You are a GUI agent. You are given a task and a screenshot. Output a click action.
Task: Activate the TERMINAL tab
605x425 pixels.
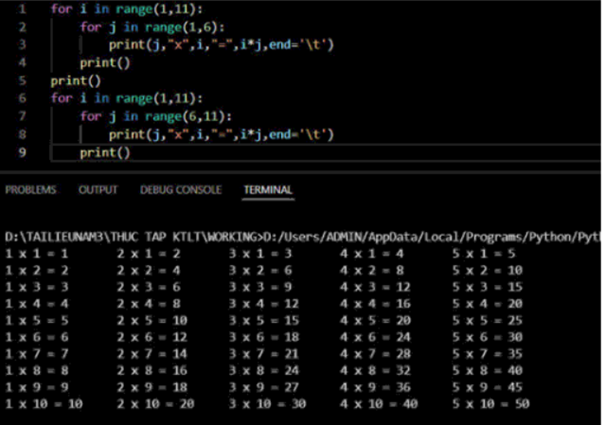[x=268, y=190]
